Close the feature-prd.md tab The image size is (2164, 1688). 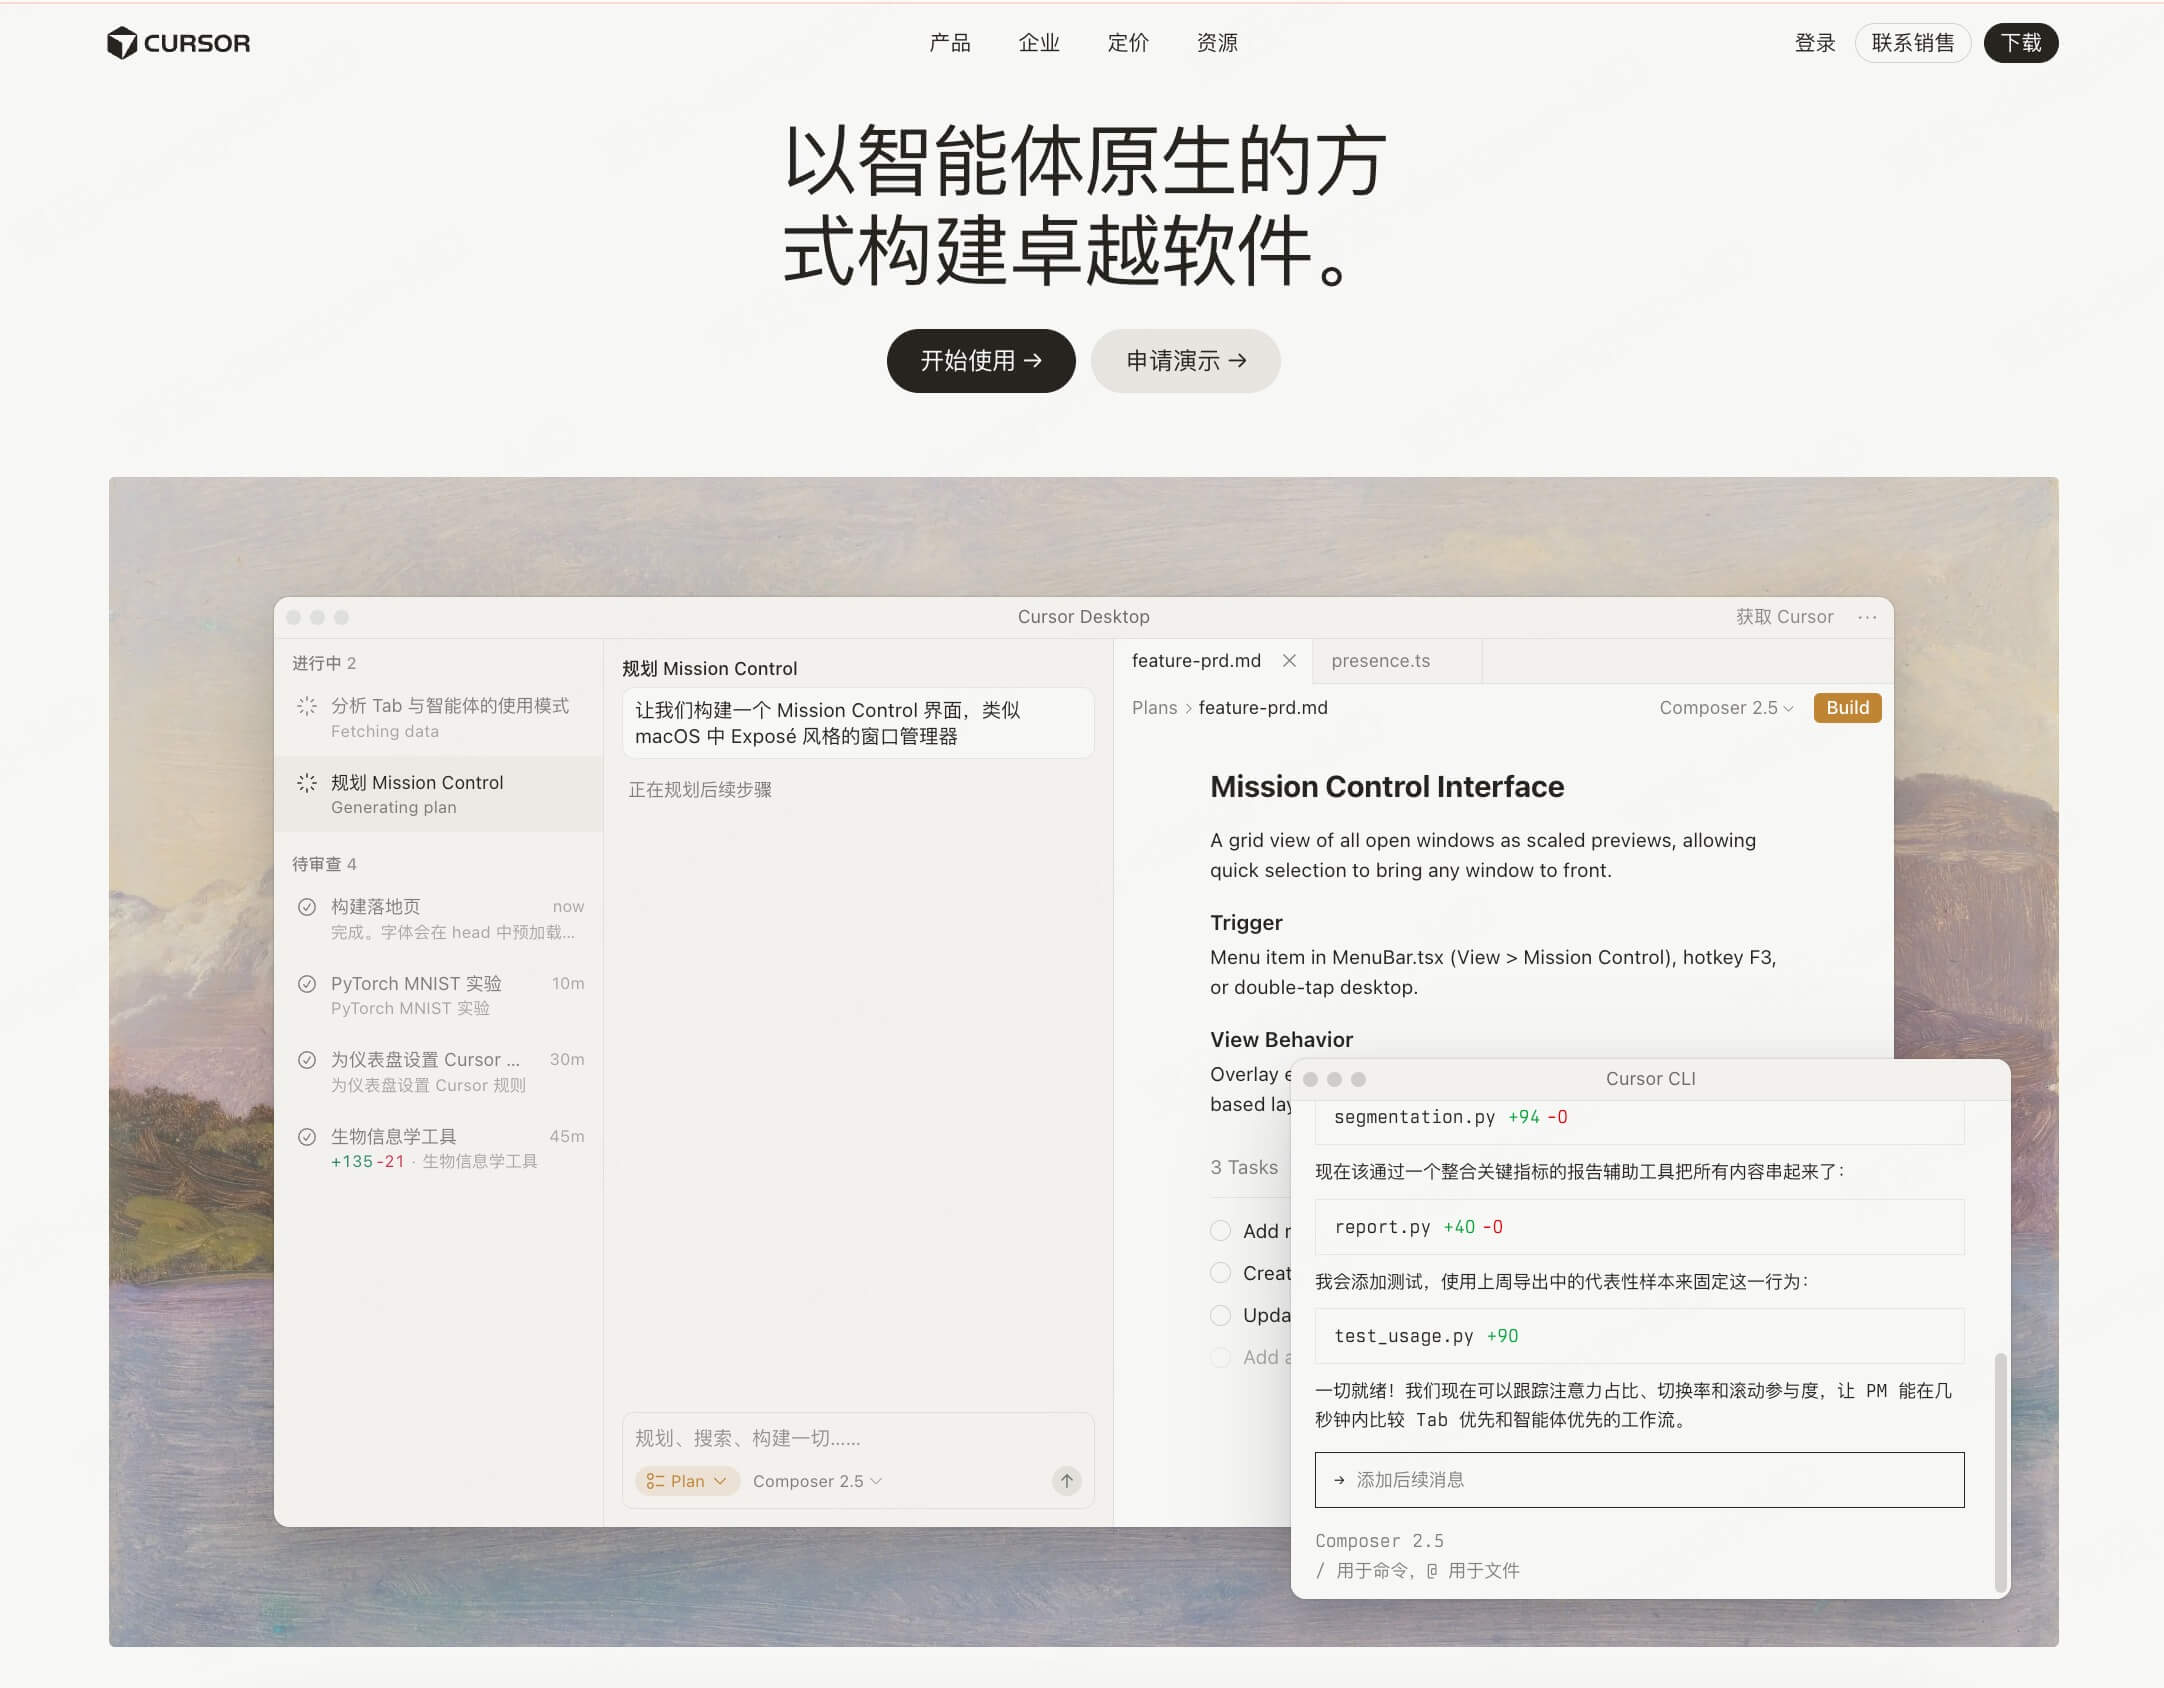(1290, 661)
